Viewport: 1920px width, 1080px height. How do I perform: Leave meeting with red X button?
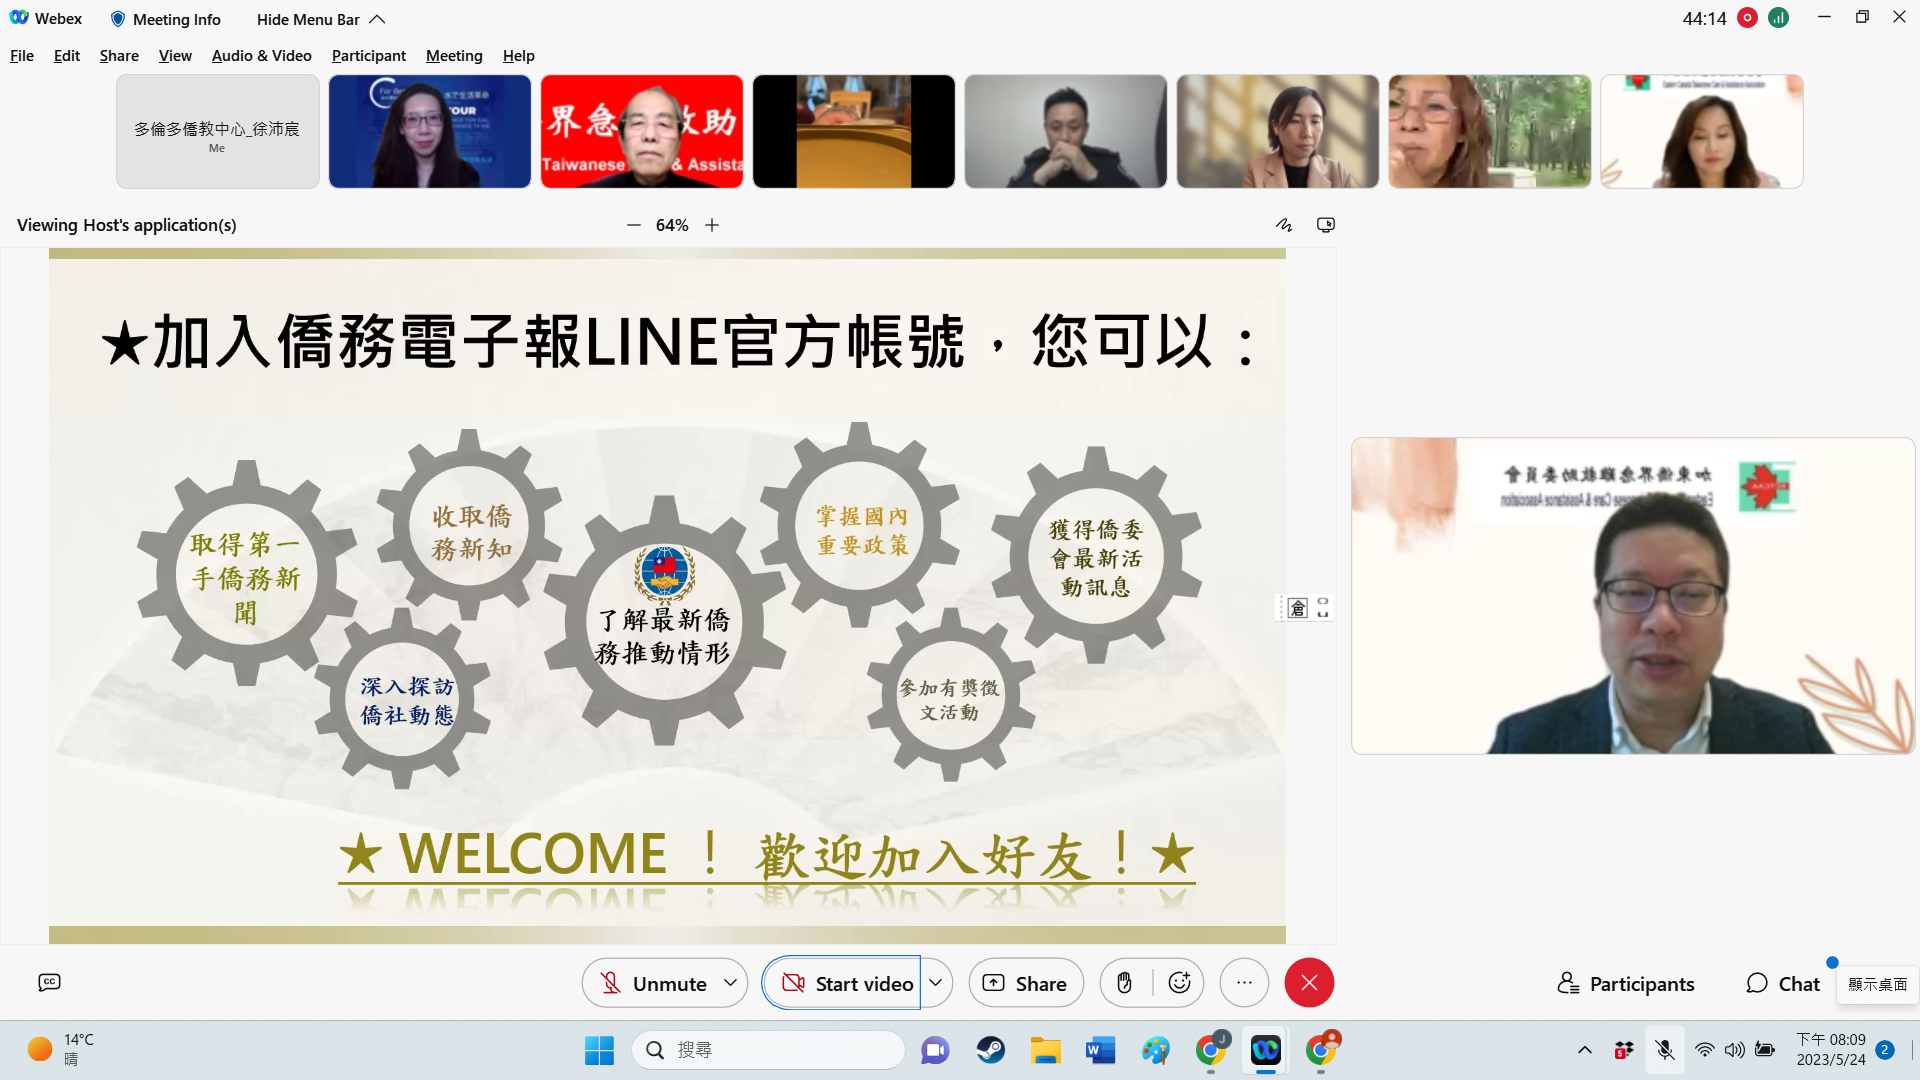point(1309,983)
